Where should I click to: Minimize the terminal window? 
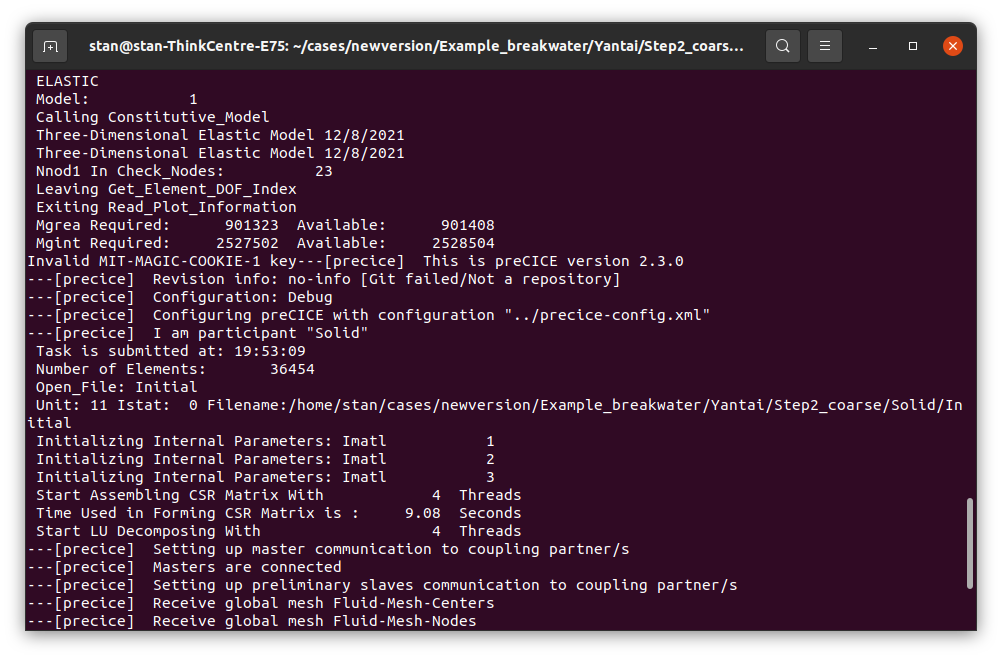pyautogui.click(x=873, y=46)
